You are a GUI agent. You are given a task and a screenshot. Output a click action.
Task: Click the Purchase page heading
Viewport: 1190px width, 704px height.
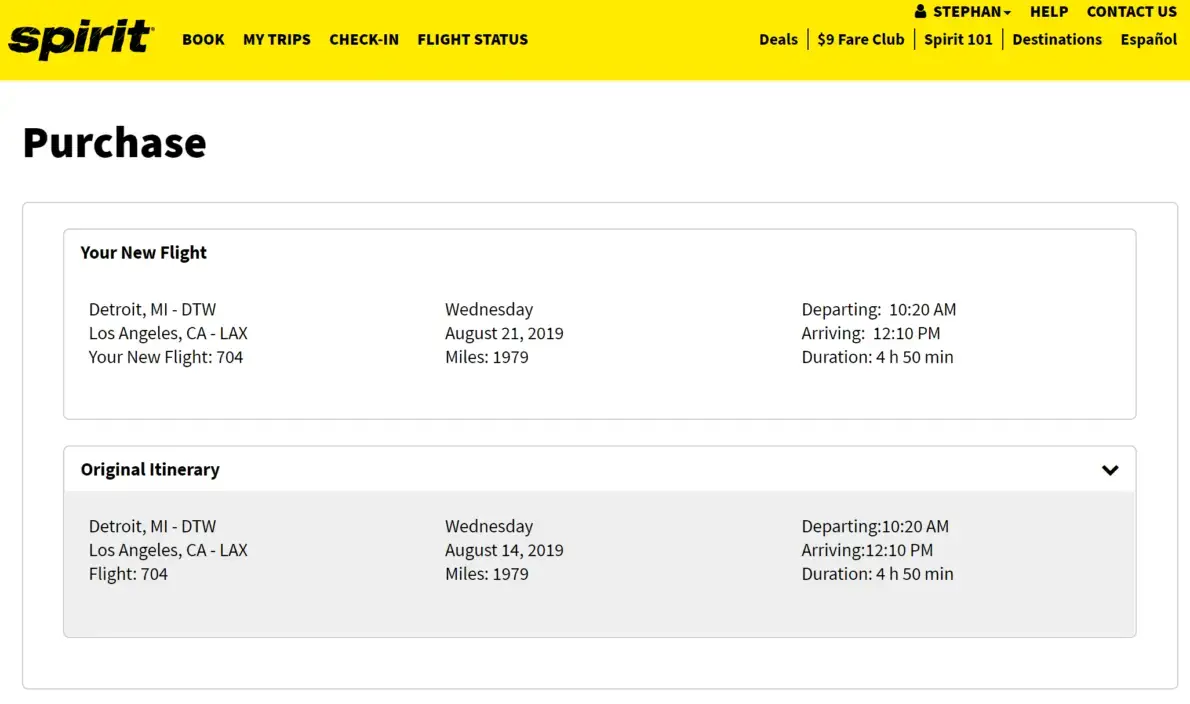[x=115, y=142]
